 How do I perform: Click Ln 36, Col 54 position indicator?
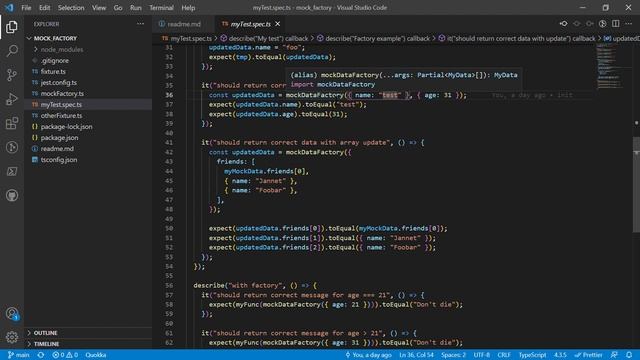[416, 355]
